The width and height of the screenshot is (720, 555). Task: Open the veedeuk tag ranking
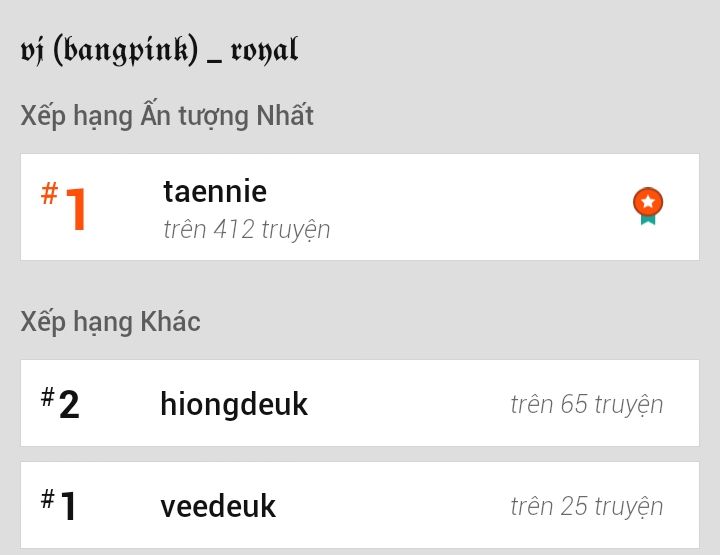218,506
